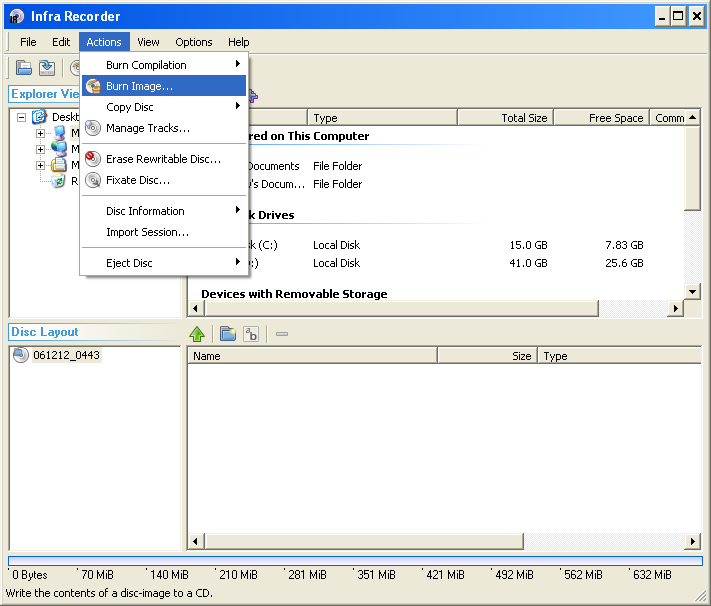Click '7.83 GB' free space value
Image resolution: width=711 pixels, height=606 pixels.
pyautogui.click(x=624, y=245)
